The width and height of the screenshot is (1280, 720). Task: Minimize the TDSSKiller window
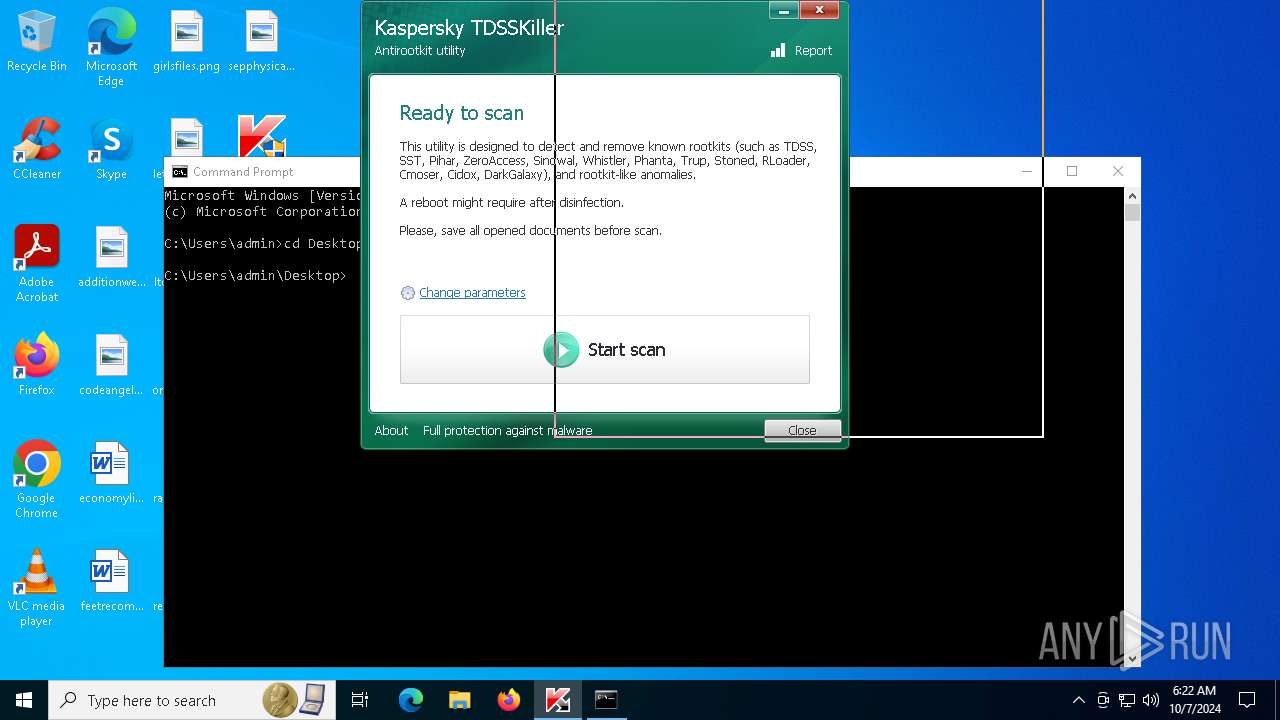pos(784,11)
